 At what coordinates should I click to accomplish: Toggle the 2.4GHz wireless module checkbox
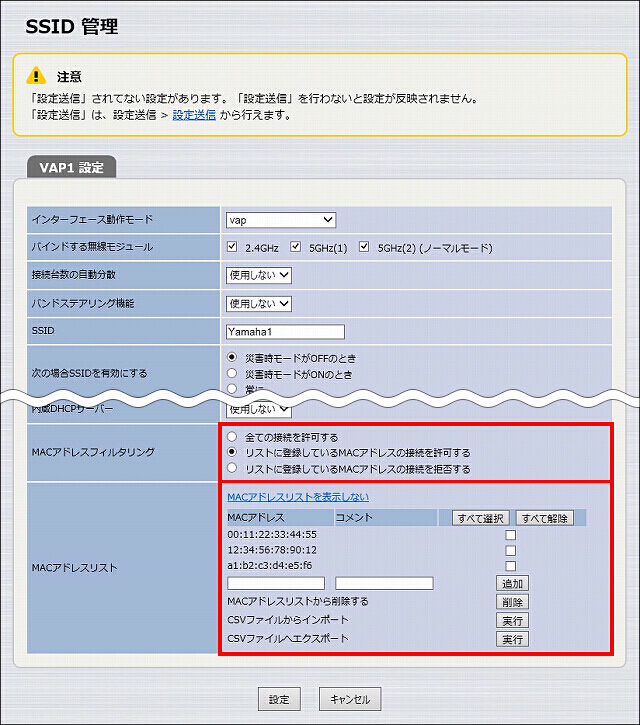click(x=232, y=247)
